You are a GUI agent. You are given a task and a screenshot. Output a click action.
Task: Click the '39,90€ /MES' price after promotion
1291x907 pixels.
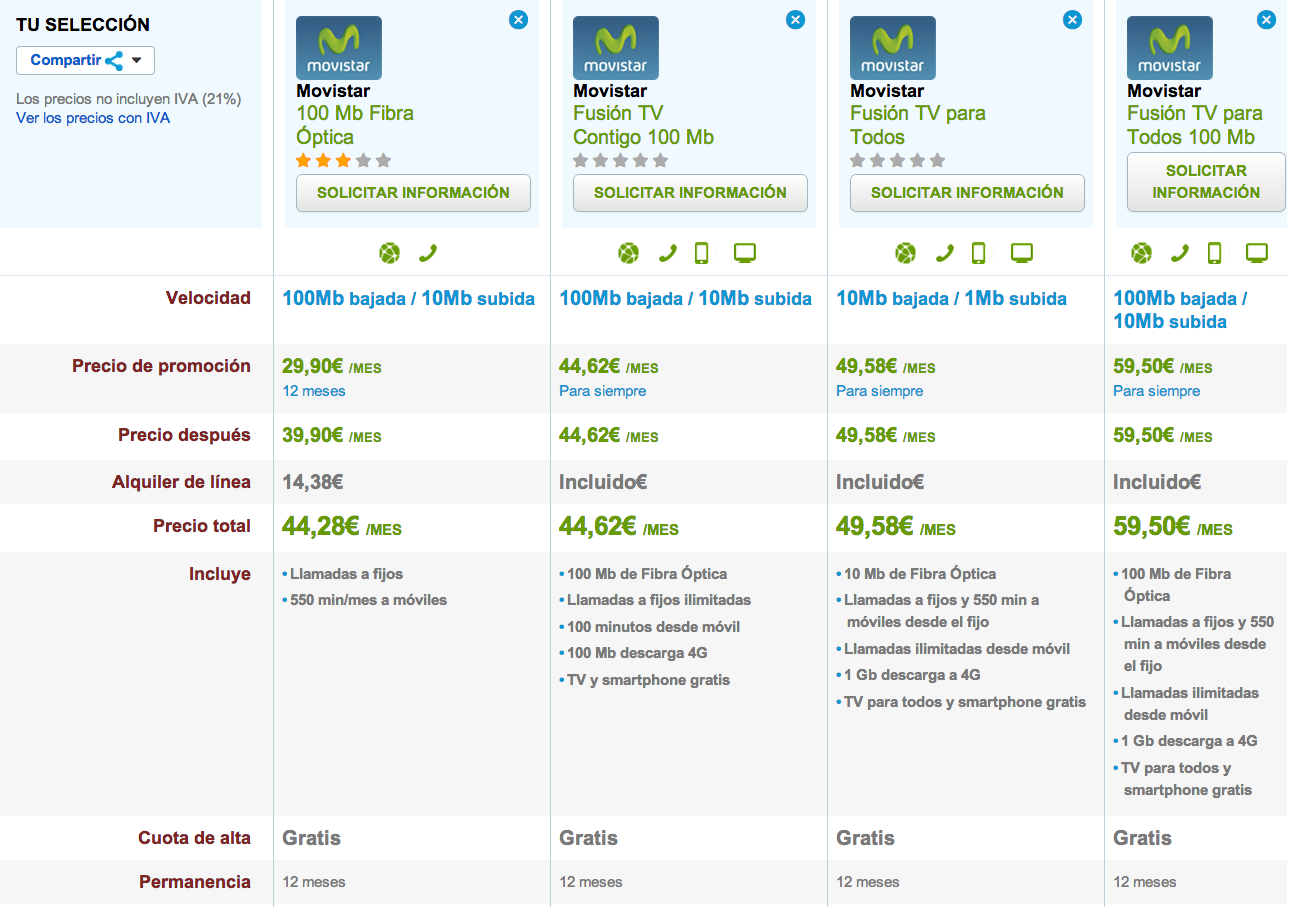332,436
